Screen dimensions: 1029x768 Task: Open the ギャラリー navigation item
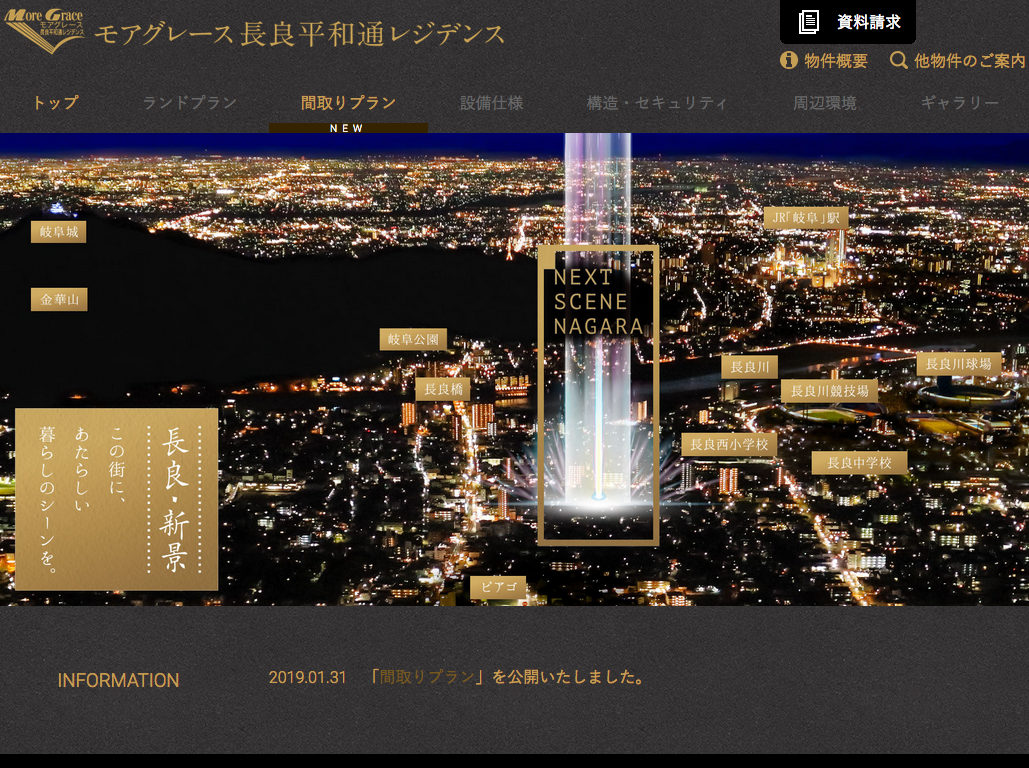pos(959,103)
